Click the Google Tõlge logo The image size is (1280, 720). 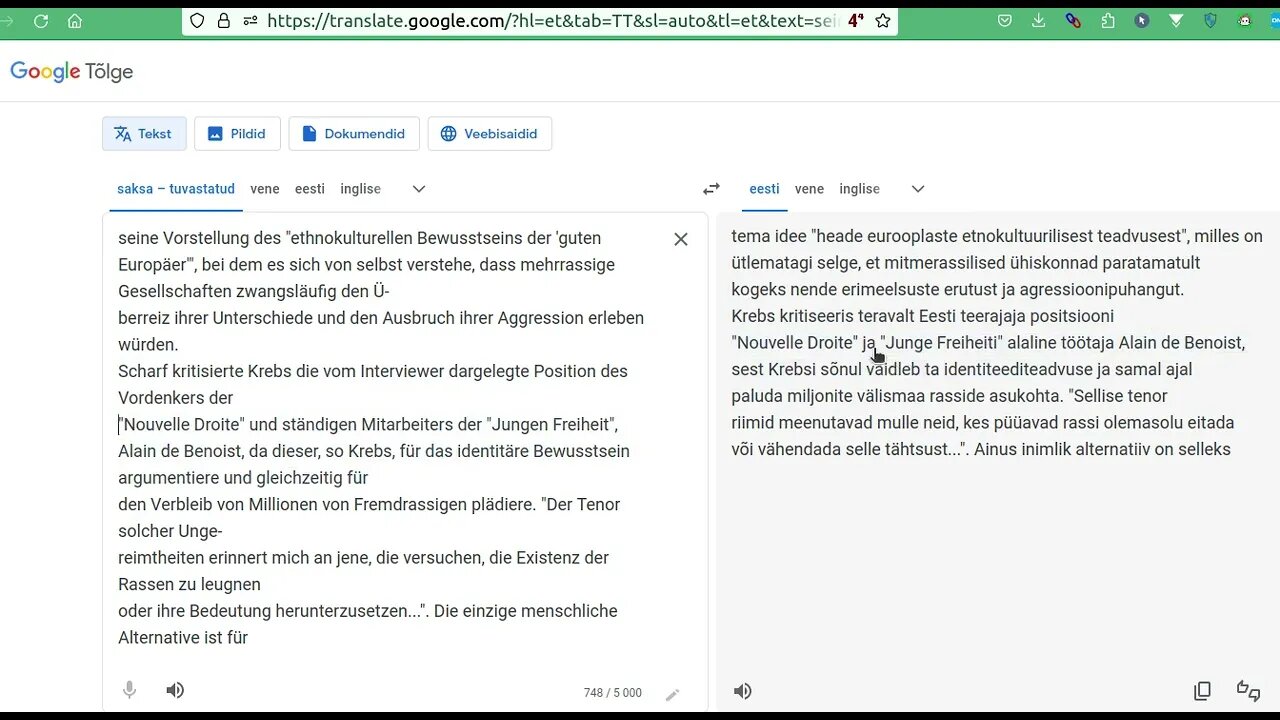click(71, 71)
